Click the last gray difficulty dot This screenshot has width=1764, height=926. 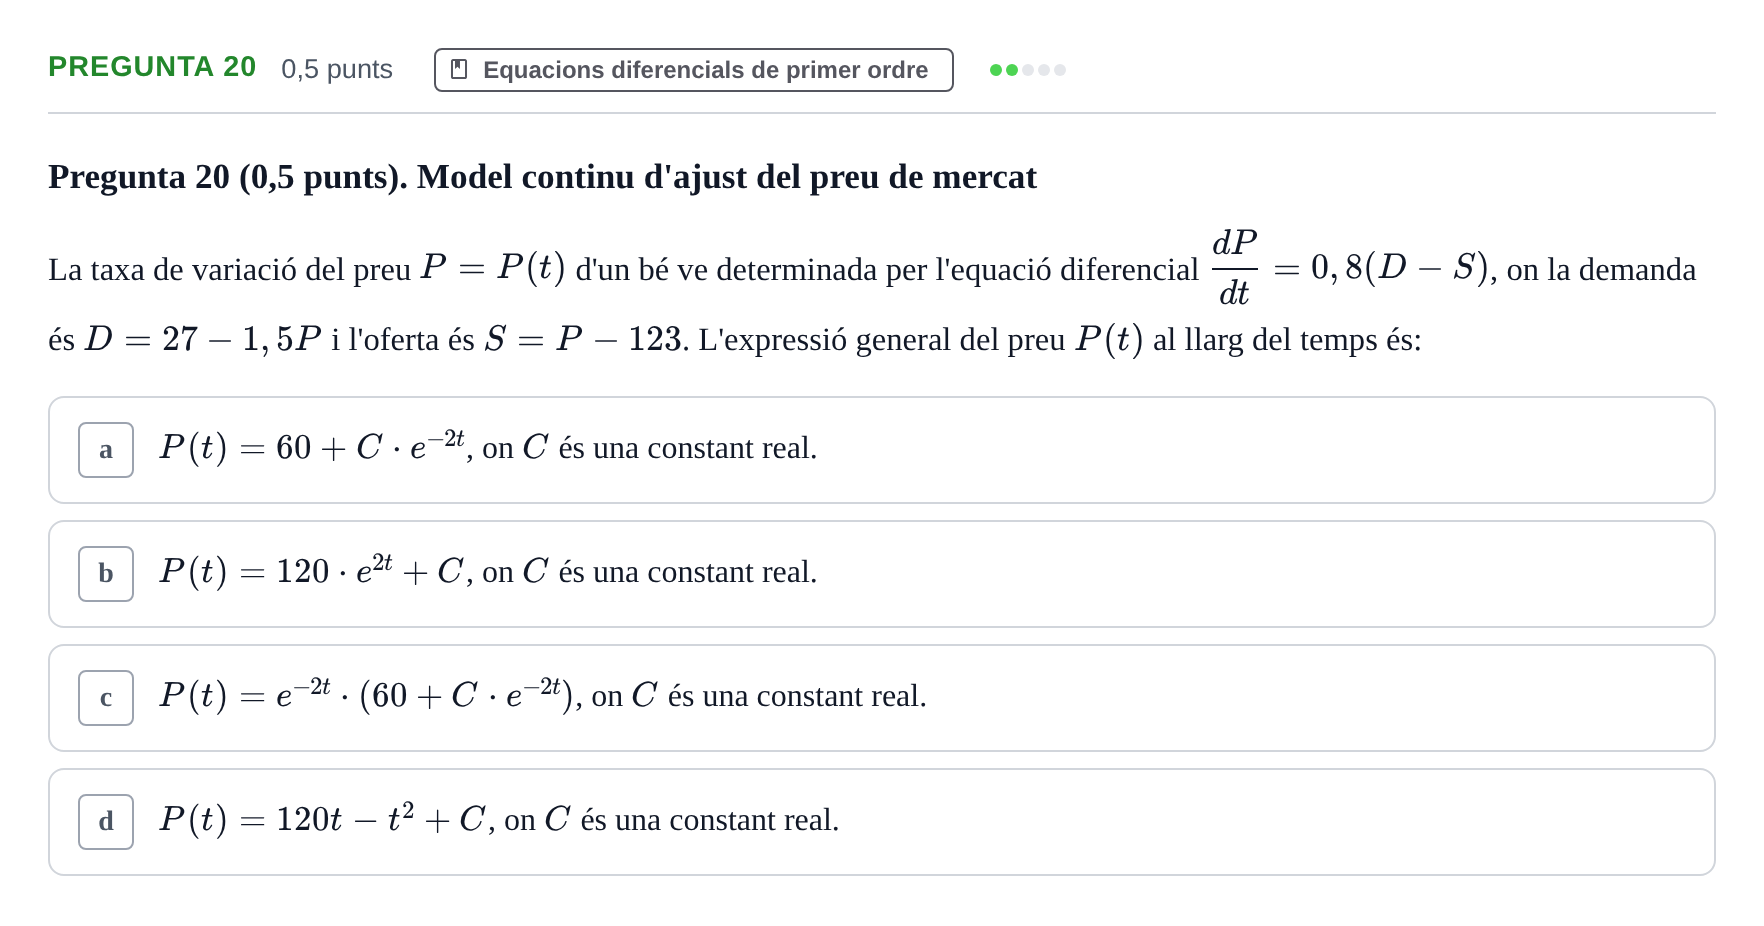pos(1060,70)
